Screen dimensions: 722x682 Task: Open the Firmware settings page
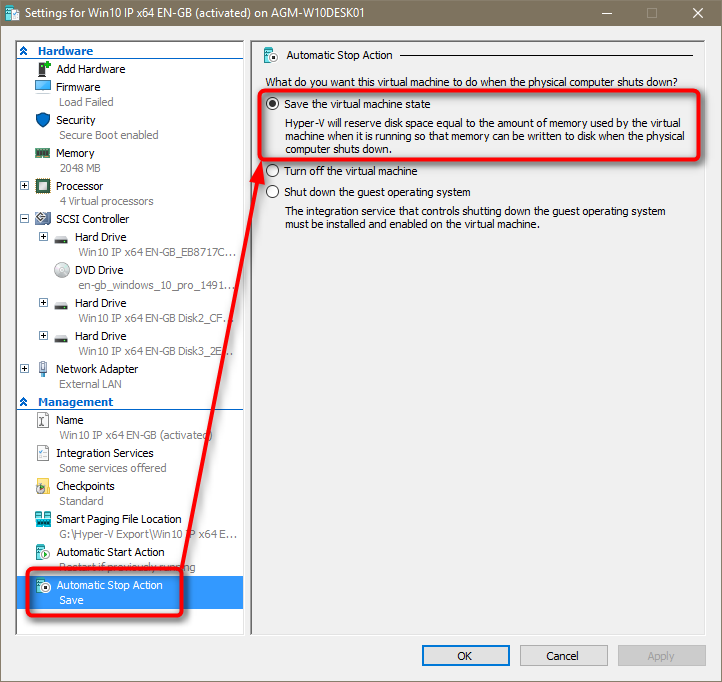pyautogui.click(x=78, y=87)
